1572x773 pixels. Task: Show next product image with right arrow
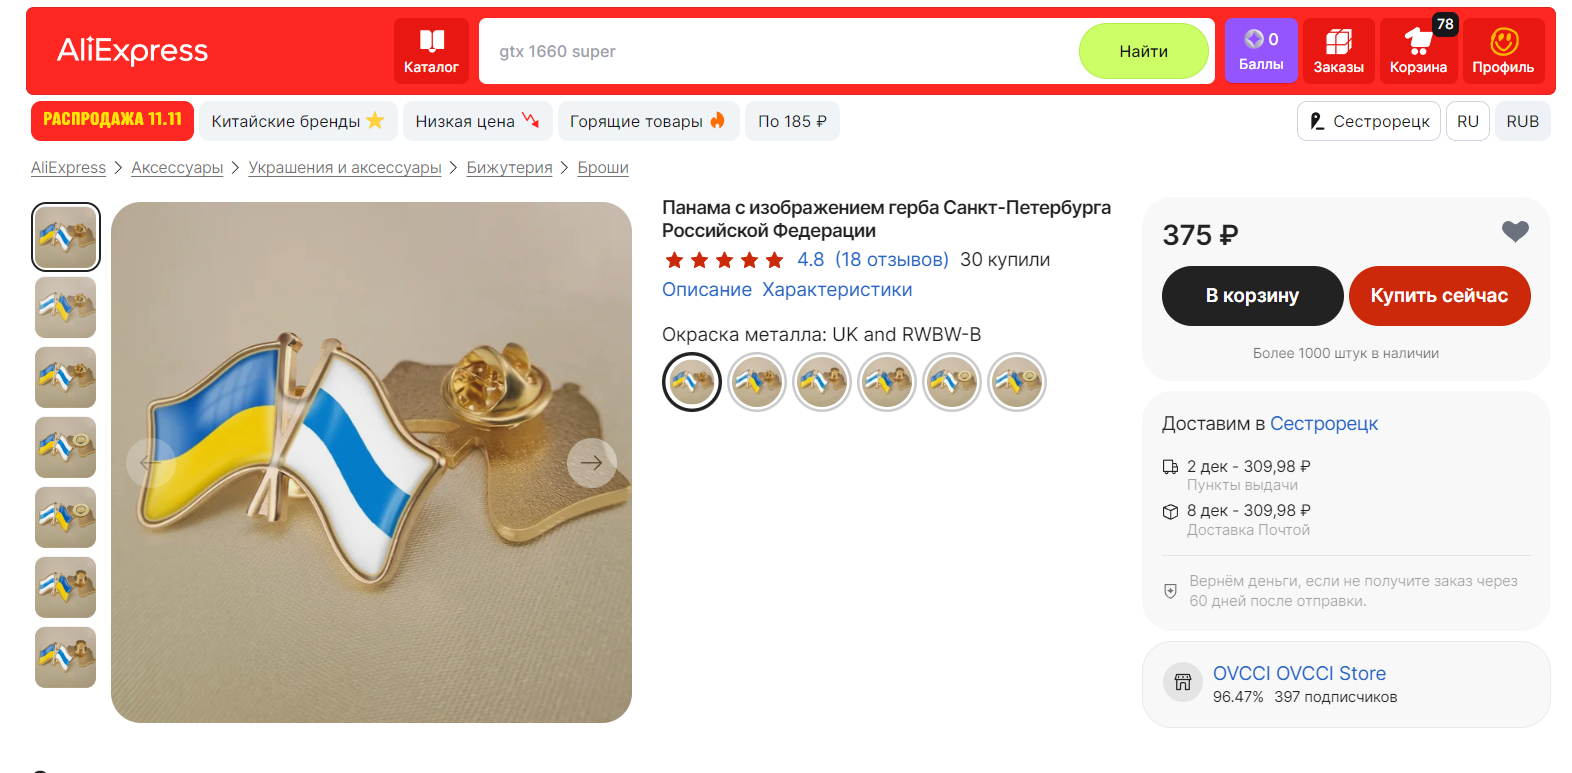tap(591, 462)
